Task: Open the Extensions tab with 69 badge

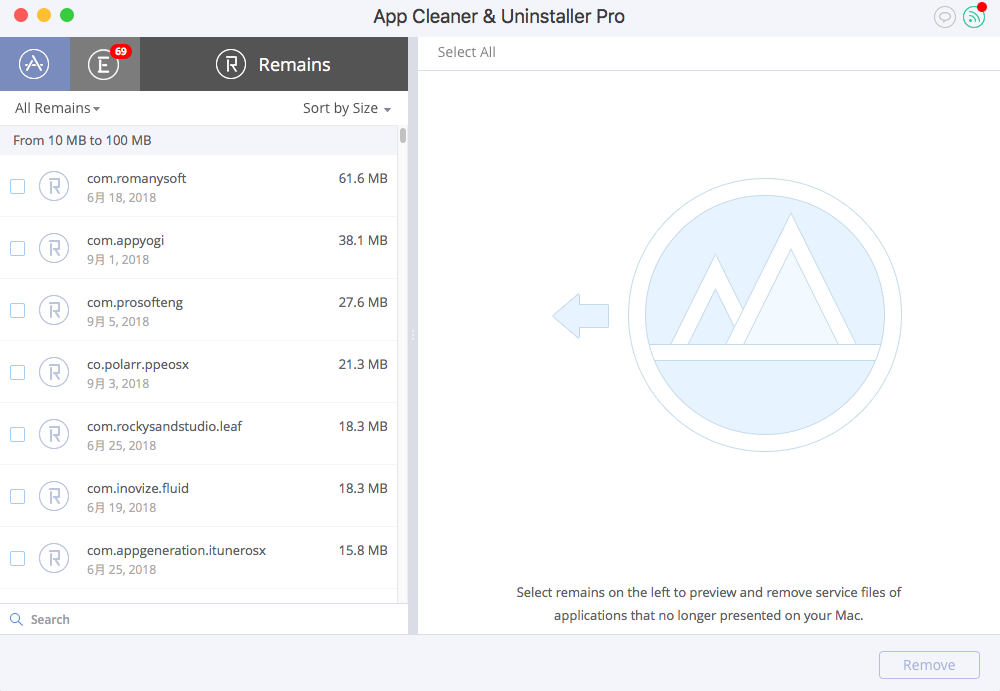Action: [x=105, y=64]
